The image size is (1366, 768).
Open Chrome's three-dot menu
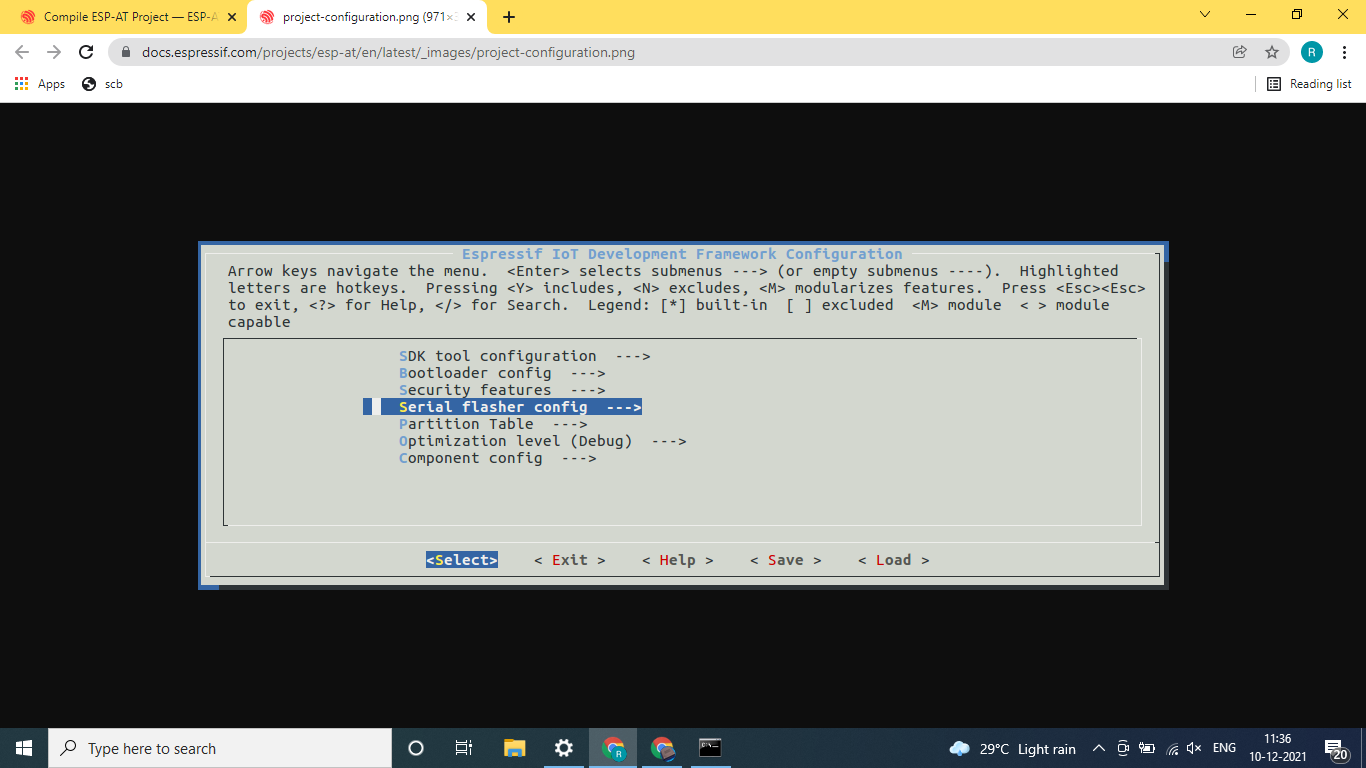pyautogui.click(x=1344, y=52)
